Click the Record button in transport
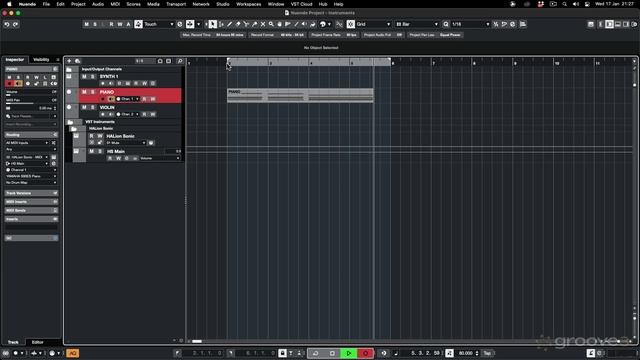 point(365,353)
